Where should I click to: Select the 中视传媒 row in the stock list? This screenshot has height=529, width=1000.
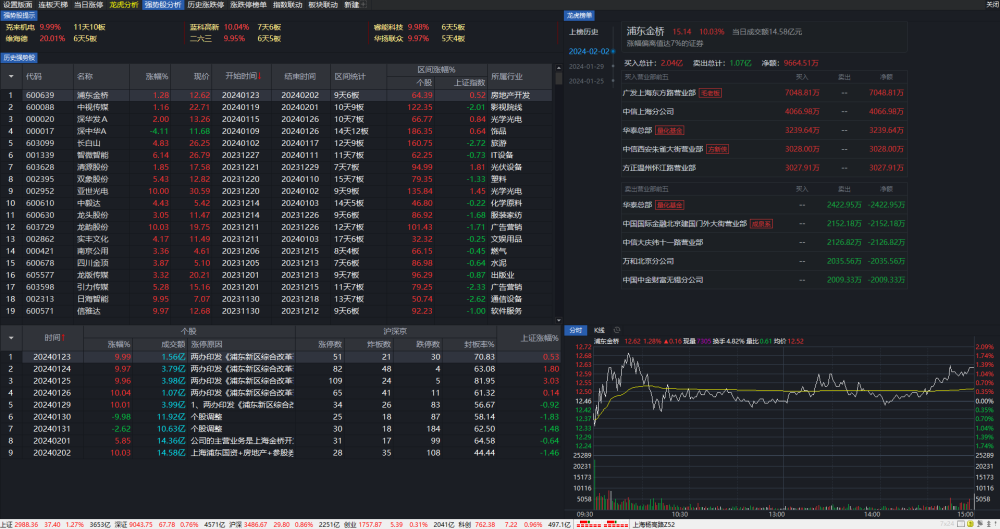pyautogui.click(x=277, y=107)
